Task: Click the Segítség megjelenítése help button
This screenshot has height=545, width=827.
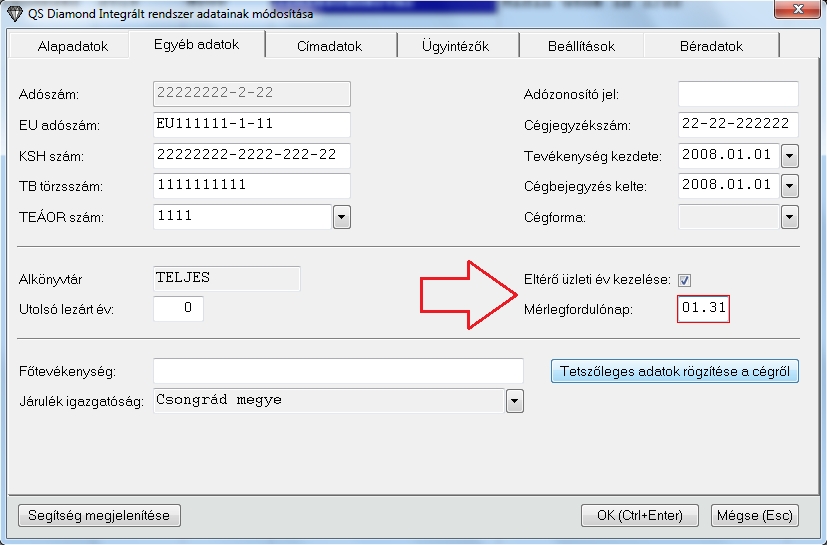Action: coord(99,515)
